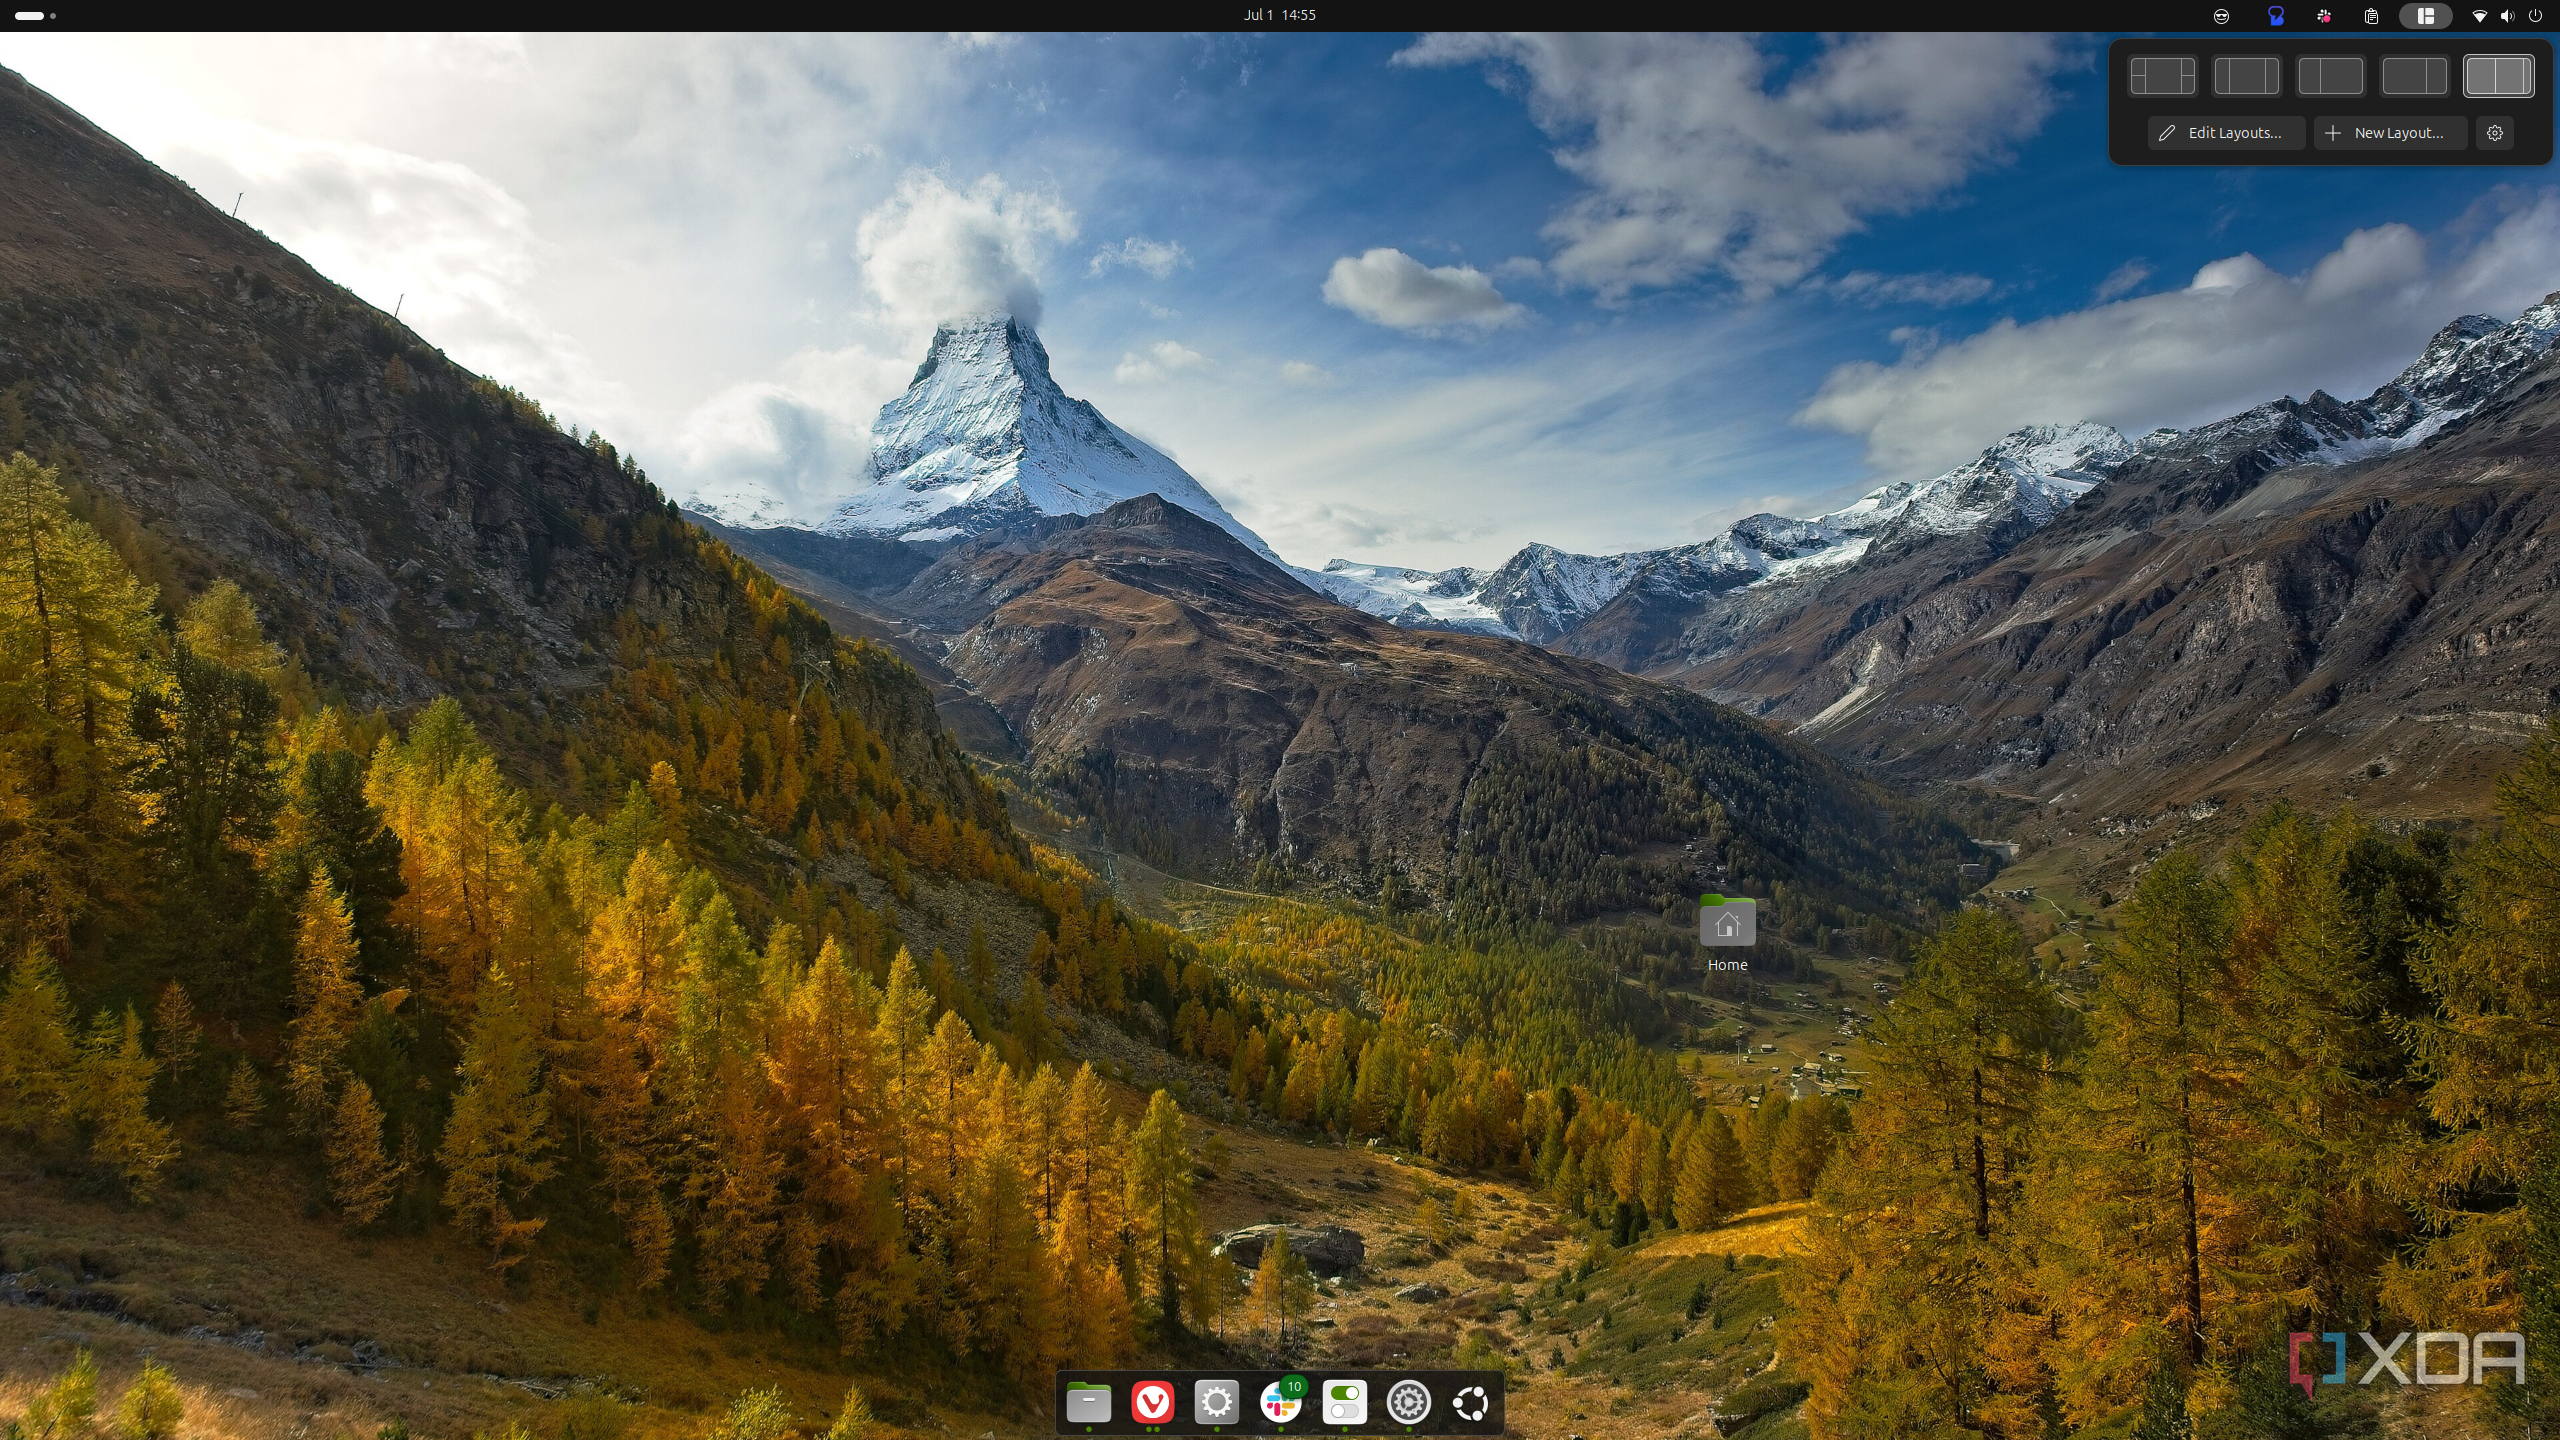Open Slack with the 10 badge
The width and height of the screenshot is (2560, 1440).
1281,1402
